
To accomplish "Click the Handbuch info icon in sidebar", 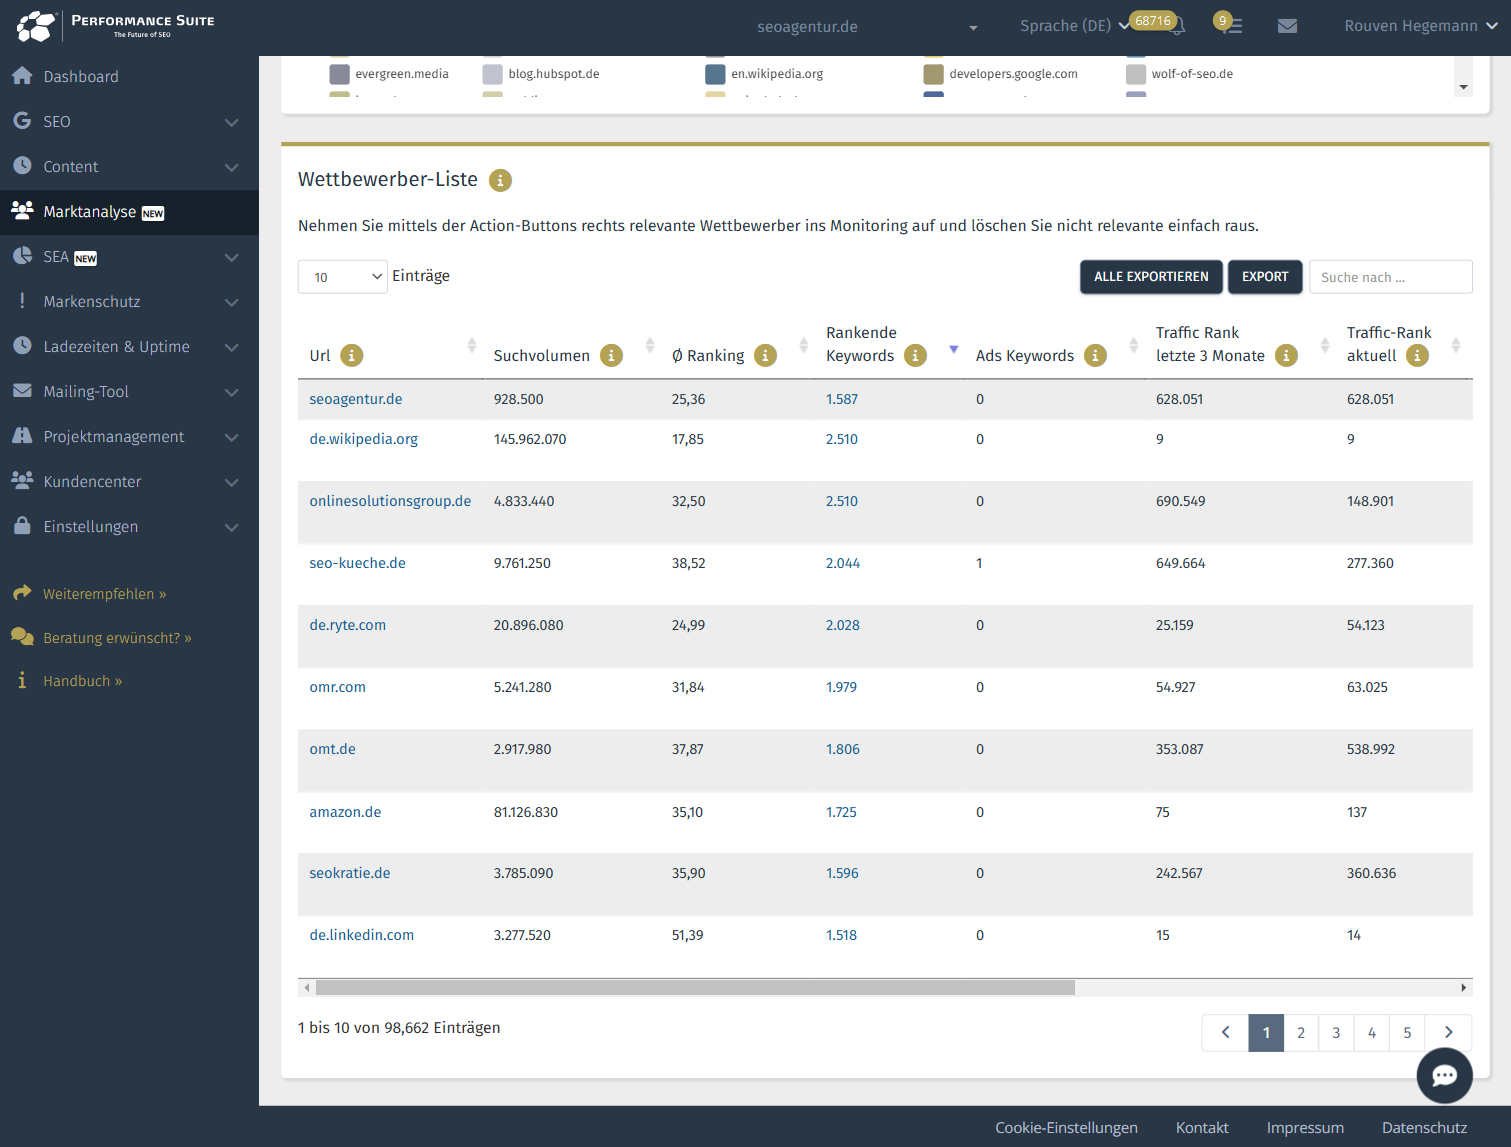I will pyautogui.click(x=22, y=680).
